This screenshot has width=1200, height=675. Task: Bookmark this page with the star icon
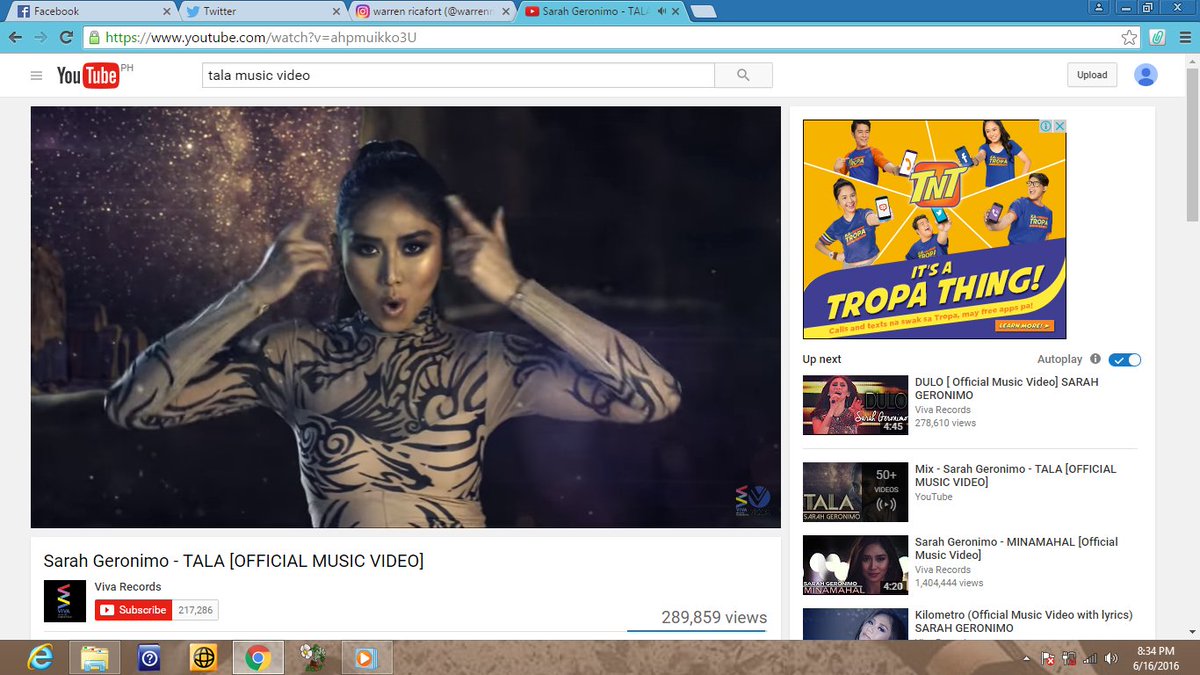(x=1129, y=37)
